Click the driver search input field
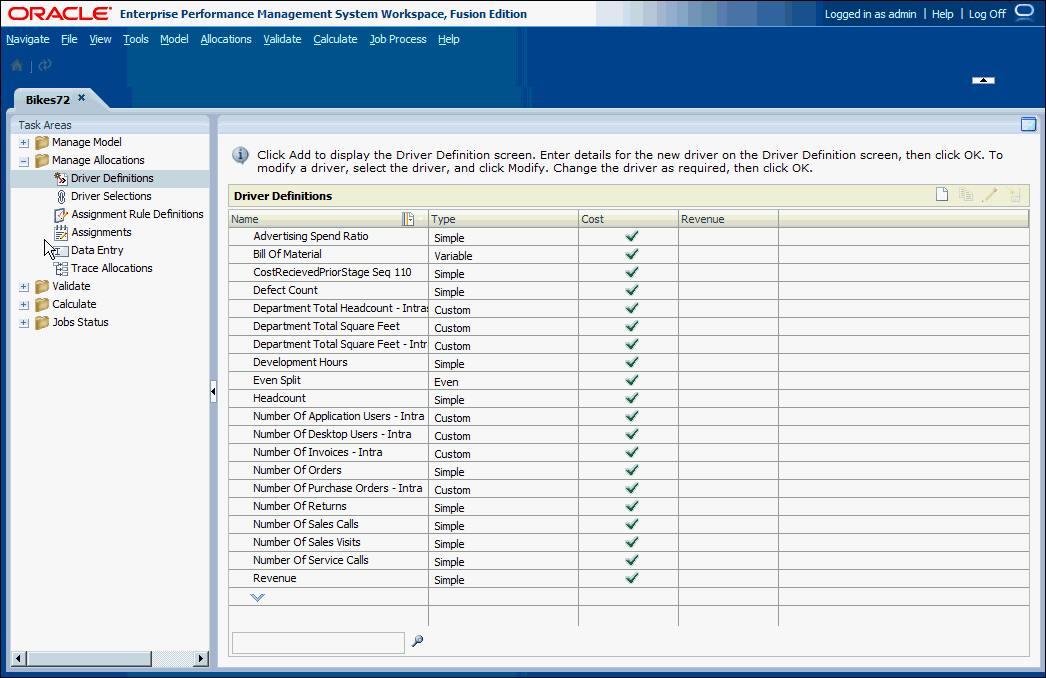1046x678 pixels. tap(318, 642)
